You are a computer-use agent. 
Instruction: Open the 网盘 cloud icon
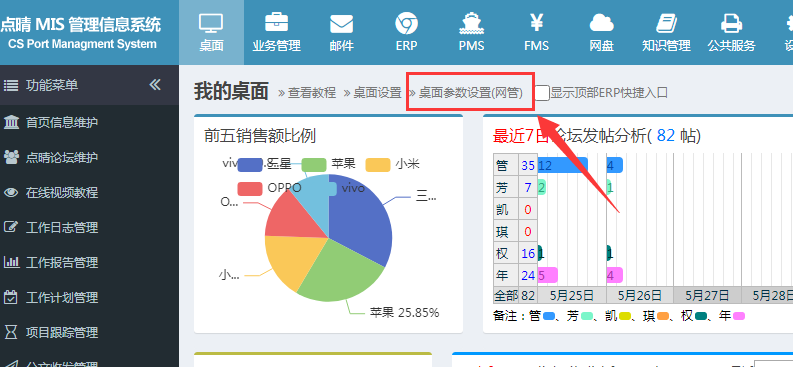tap(601, 24)
